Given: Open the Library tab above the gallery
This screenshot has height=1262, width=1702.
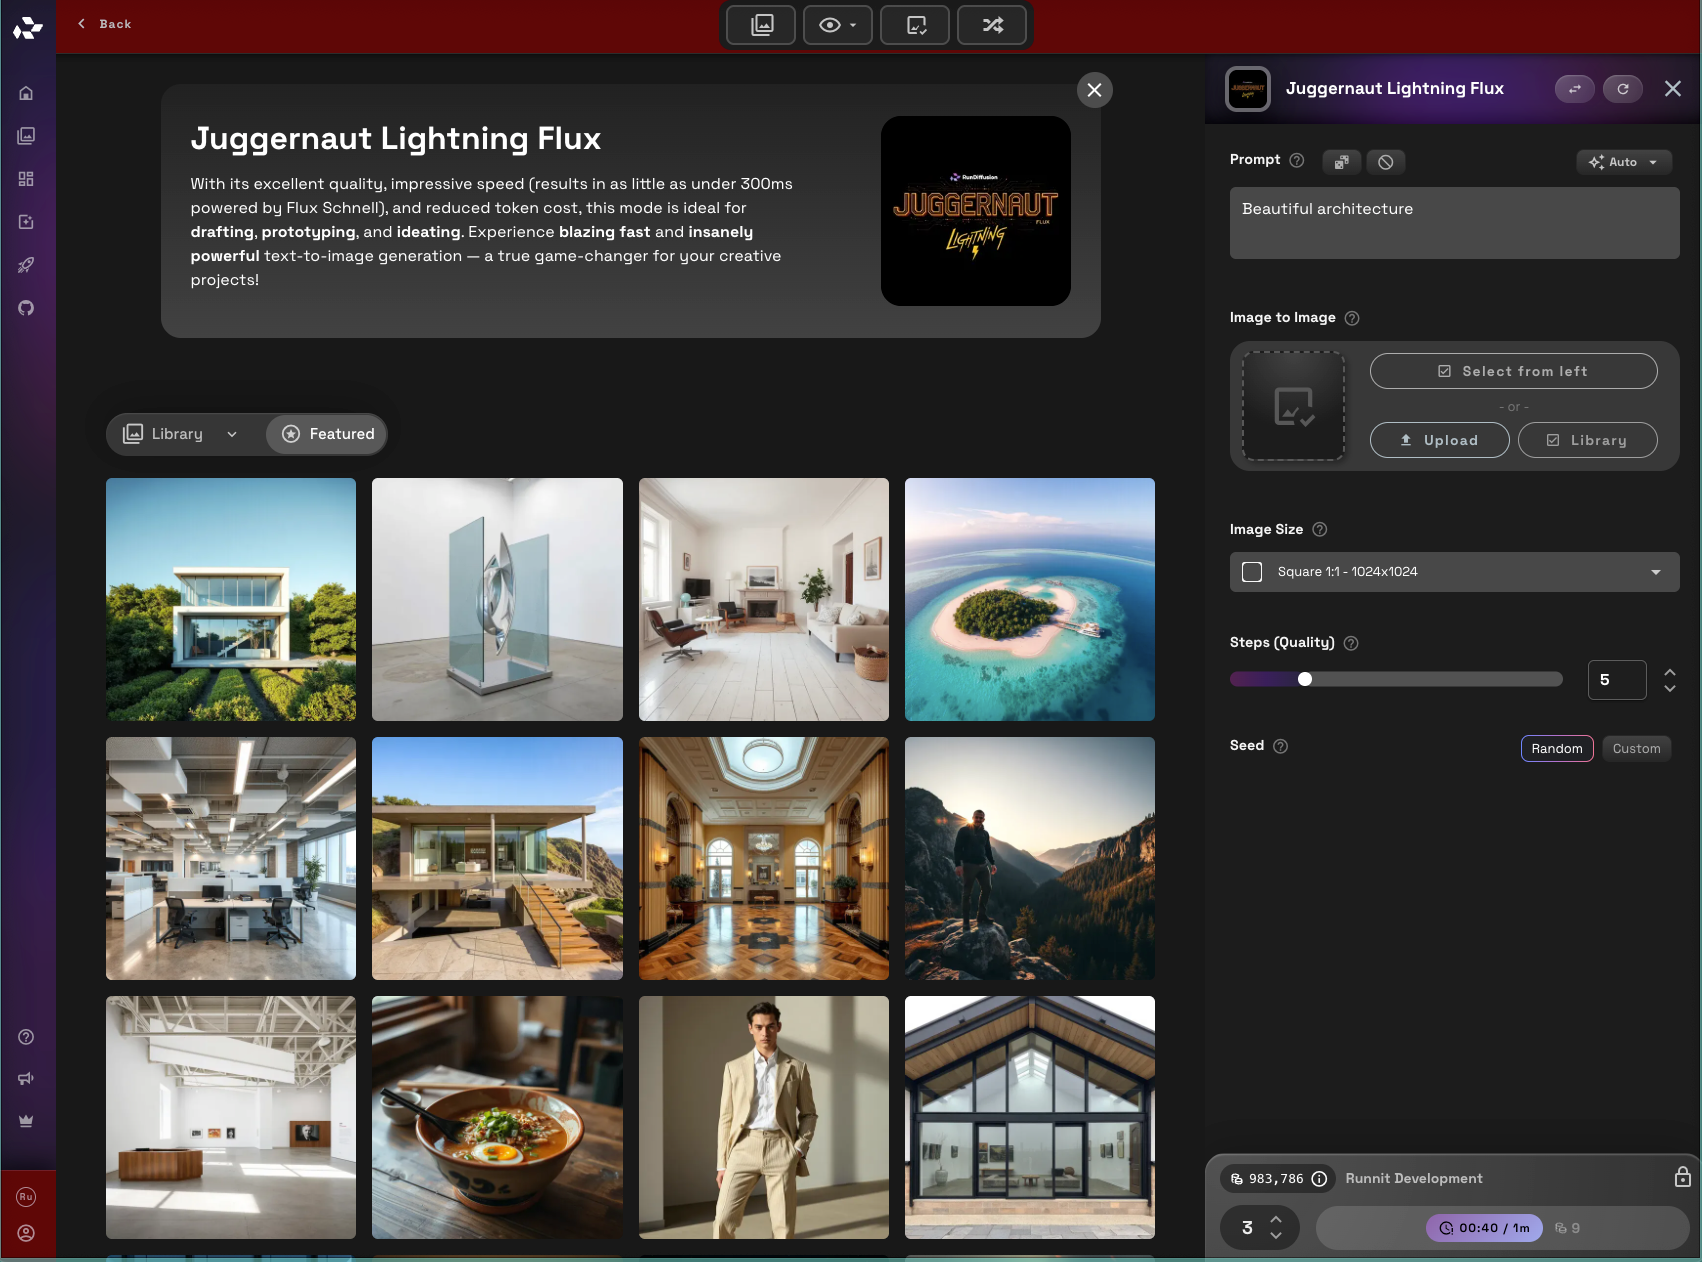Looking at the screenshot, I should tap(180, 434).
